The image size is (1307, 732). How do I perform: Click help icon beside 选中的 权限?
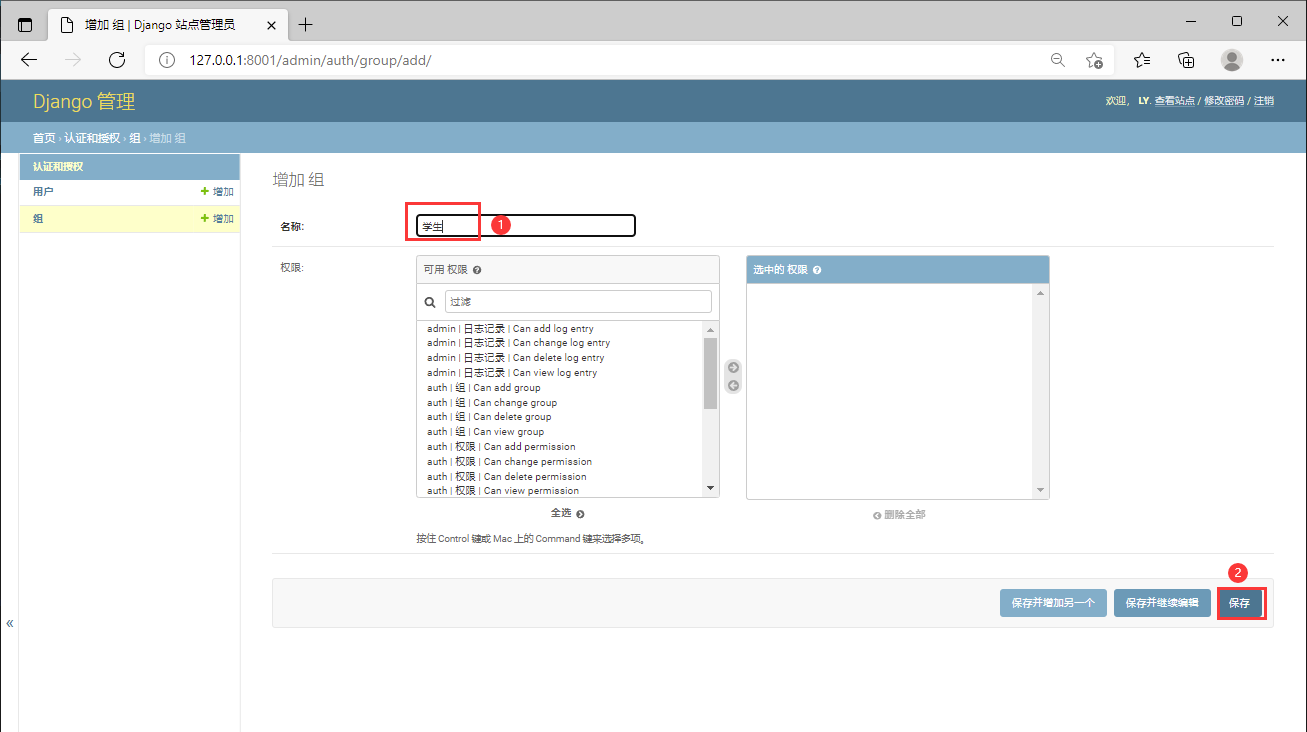click(x=817, y=270)
